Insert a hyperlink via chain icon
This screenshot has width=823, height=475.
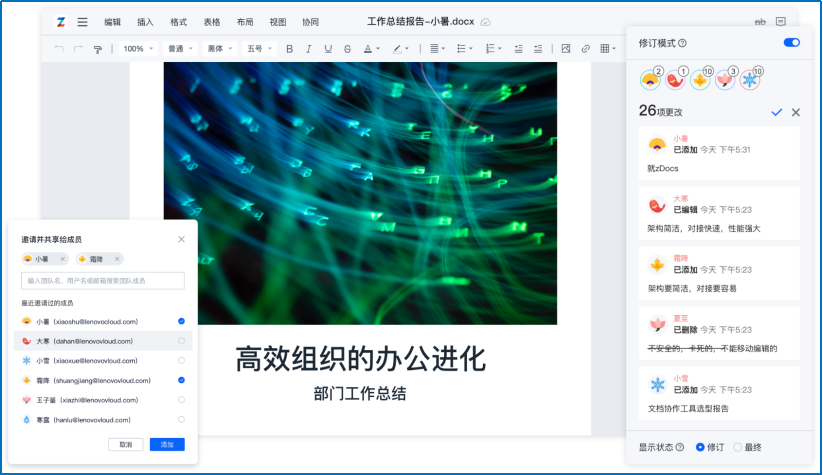[585, 49]
